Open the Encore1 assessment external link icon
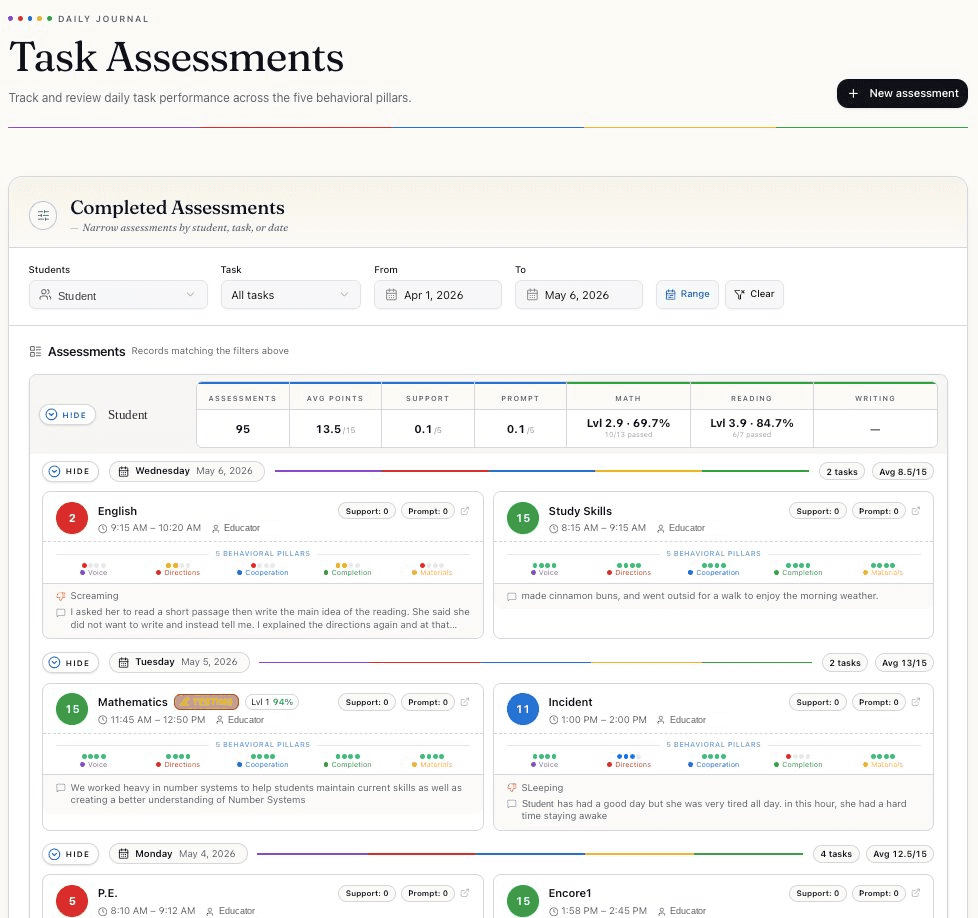 [916, 894]
